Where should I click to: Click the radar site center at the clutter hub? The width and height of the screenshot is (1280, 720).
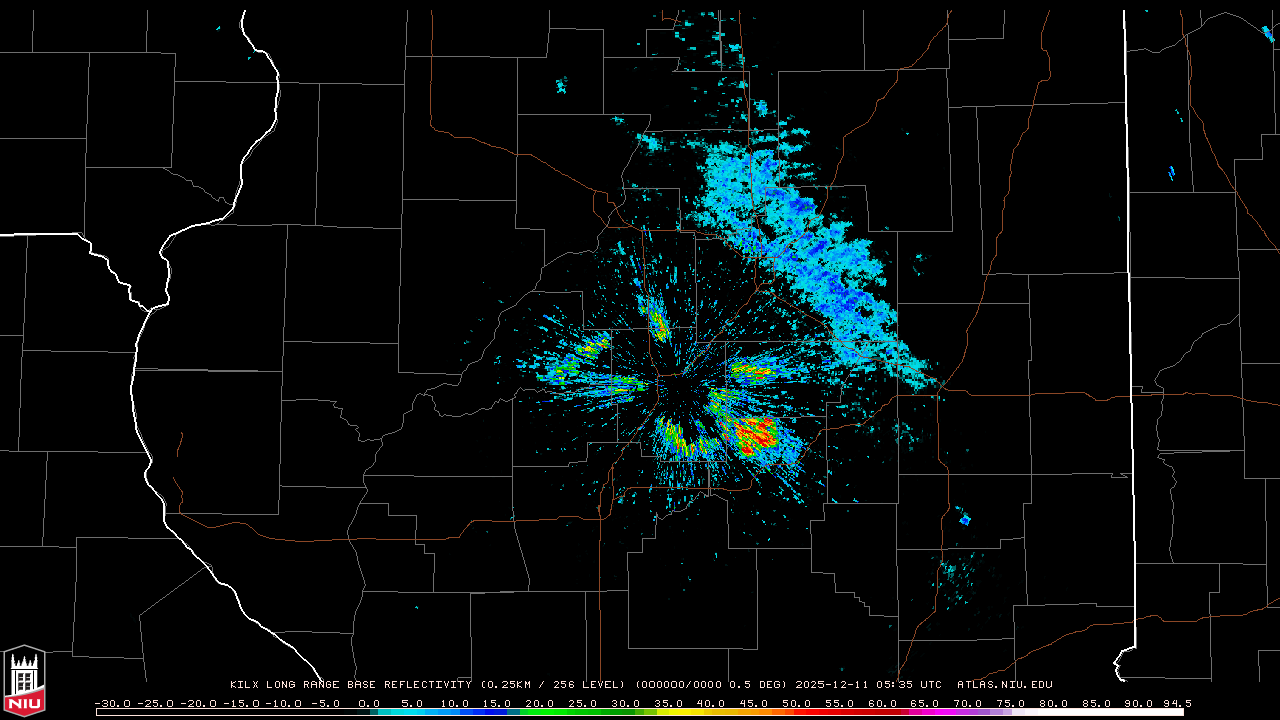pyautogui.click(x=678, y=389)
